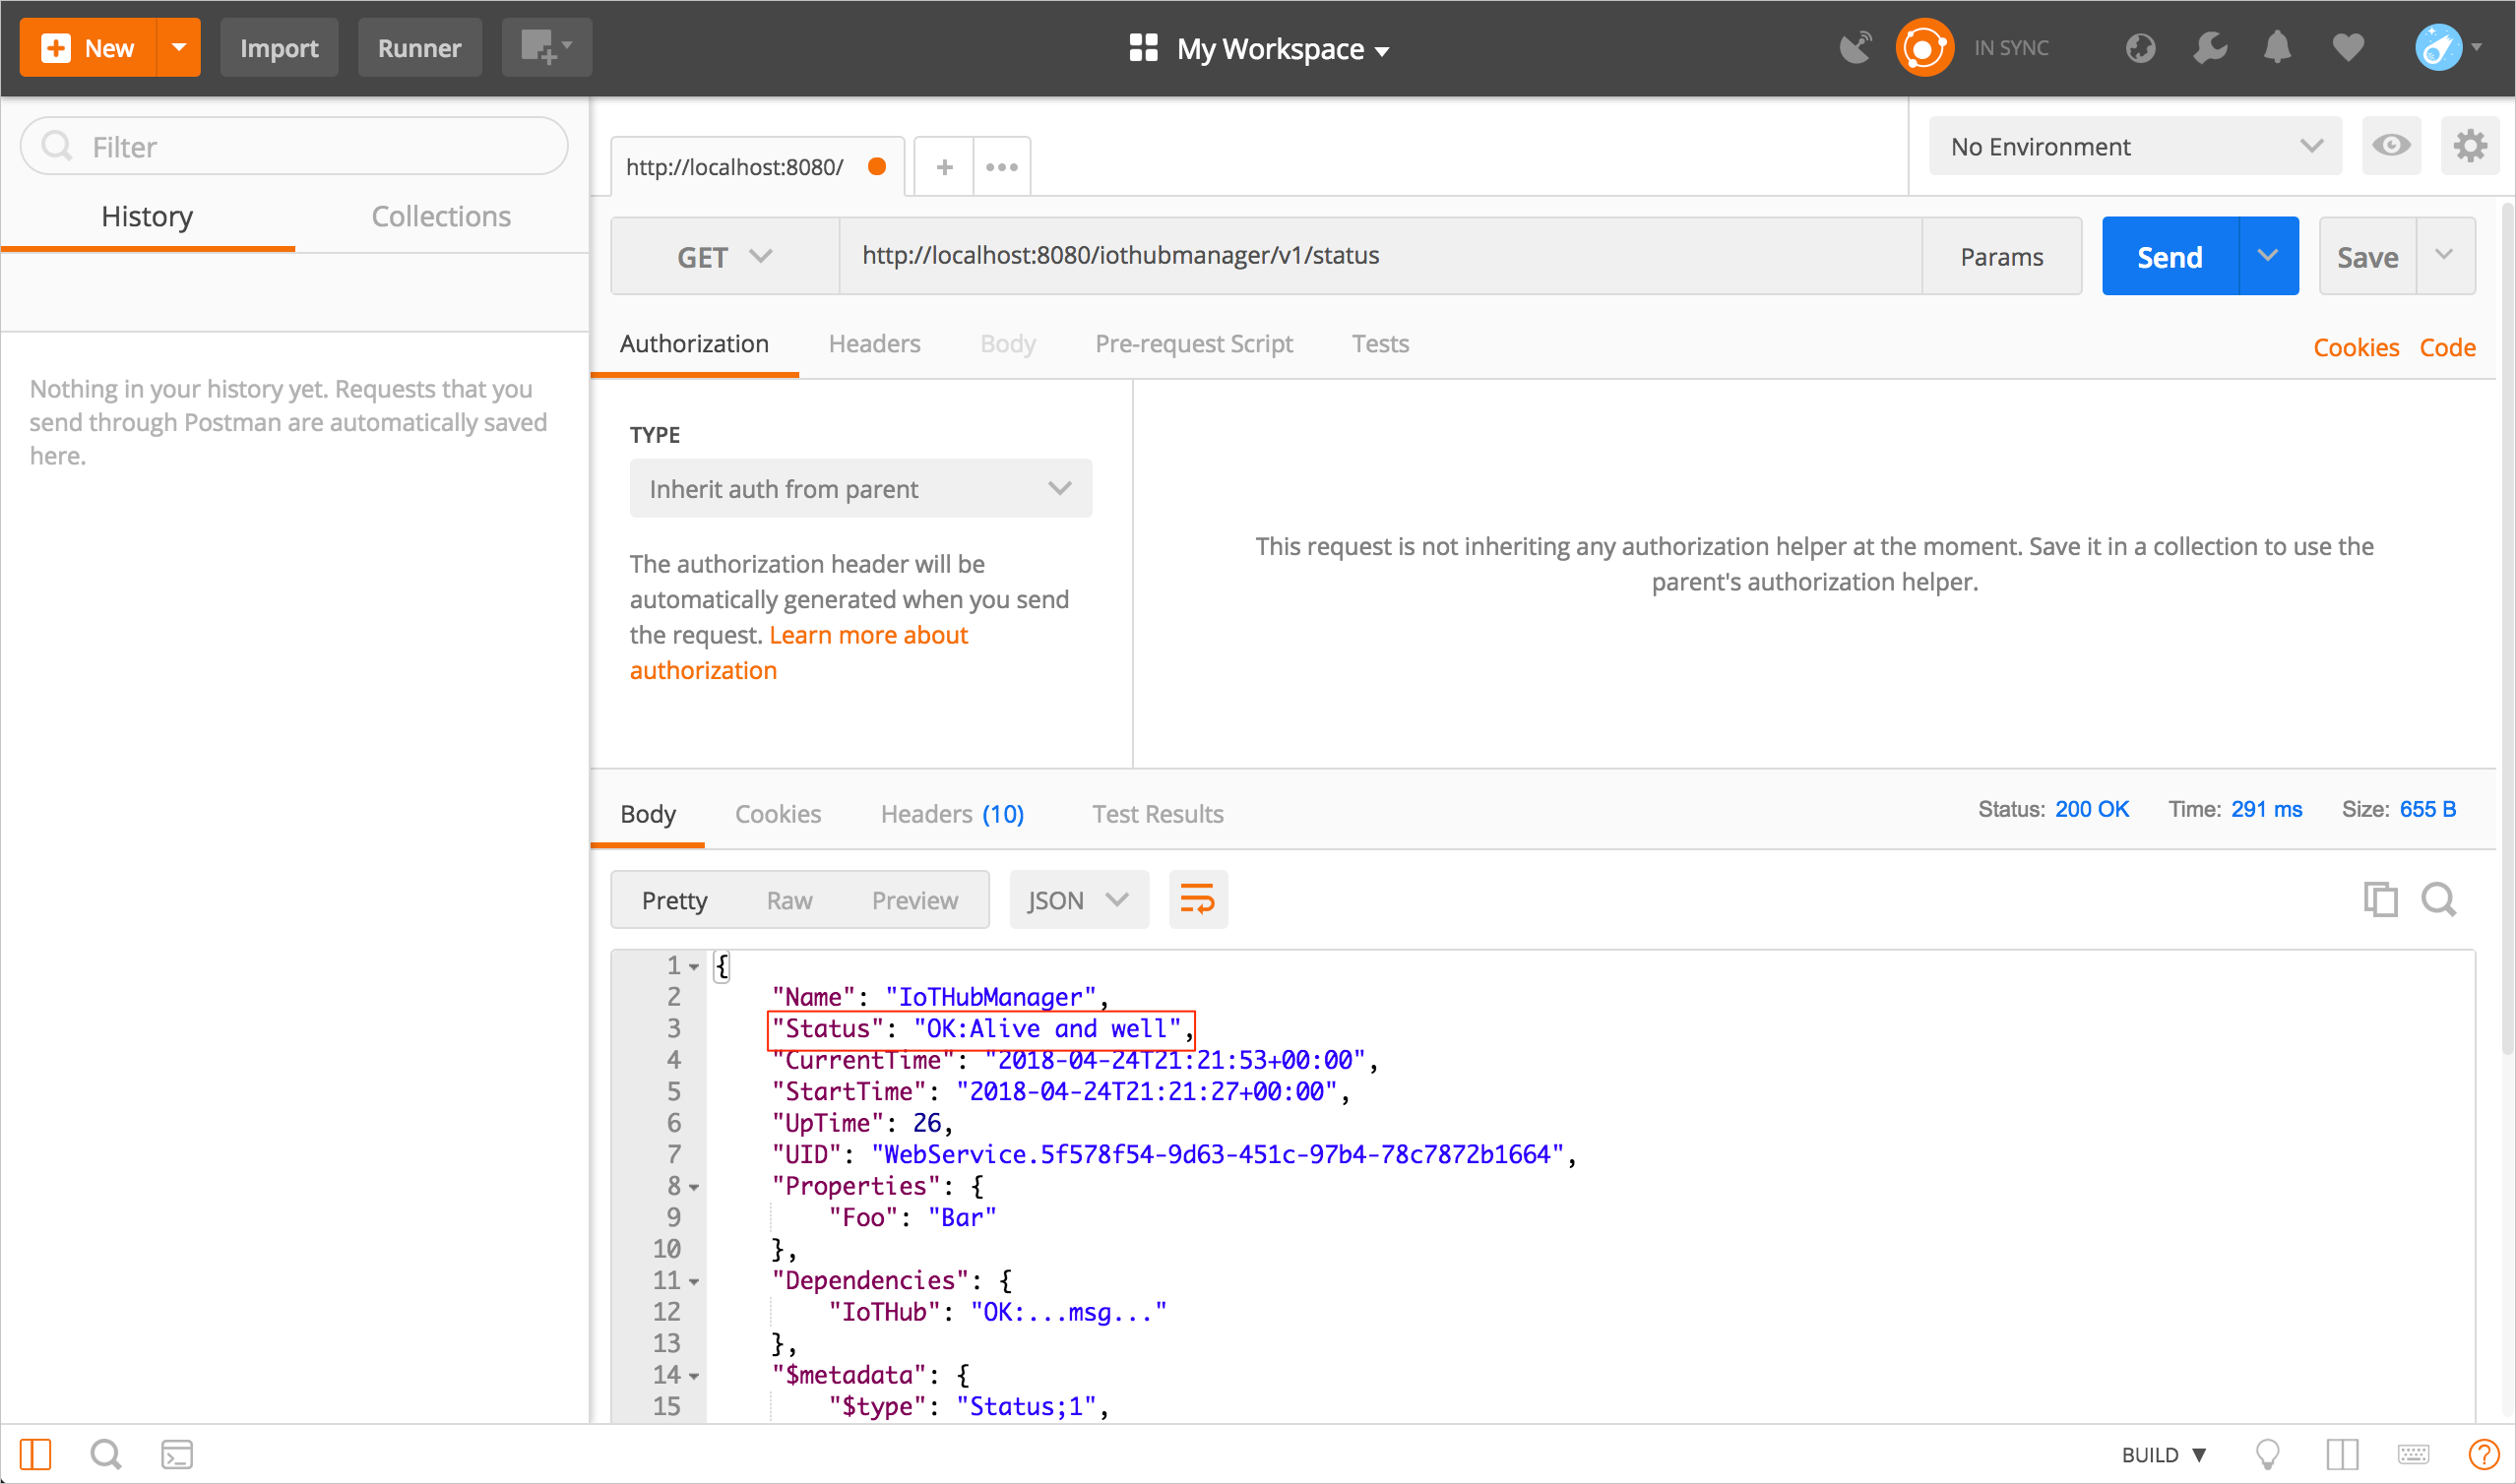Collapse the $metadata object at line 14
The width and height of the screenshot is (2516, 1484).
tap(694, 1376)
